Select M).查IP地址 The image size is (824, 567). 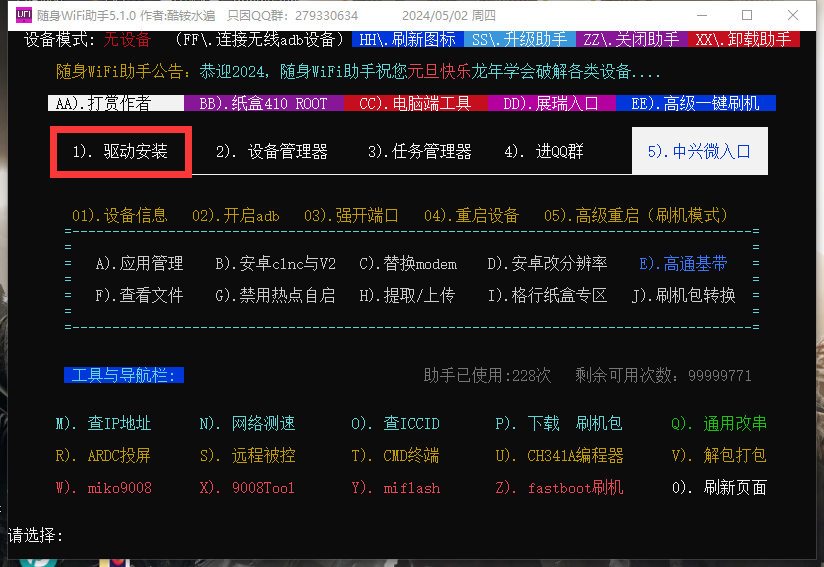pyautogui.click(x=104, y=424)
